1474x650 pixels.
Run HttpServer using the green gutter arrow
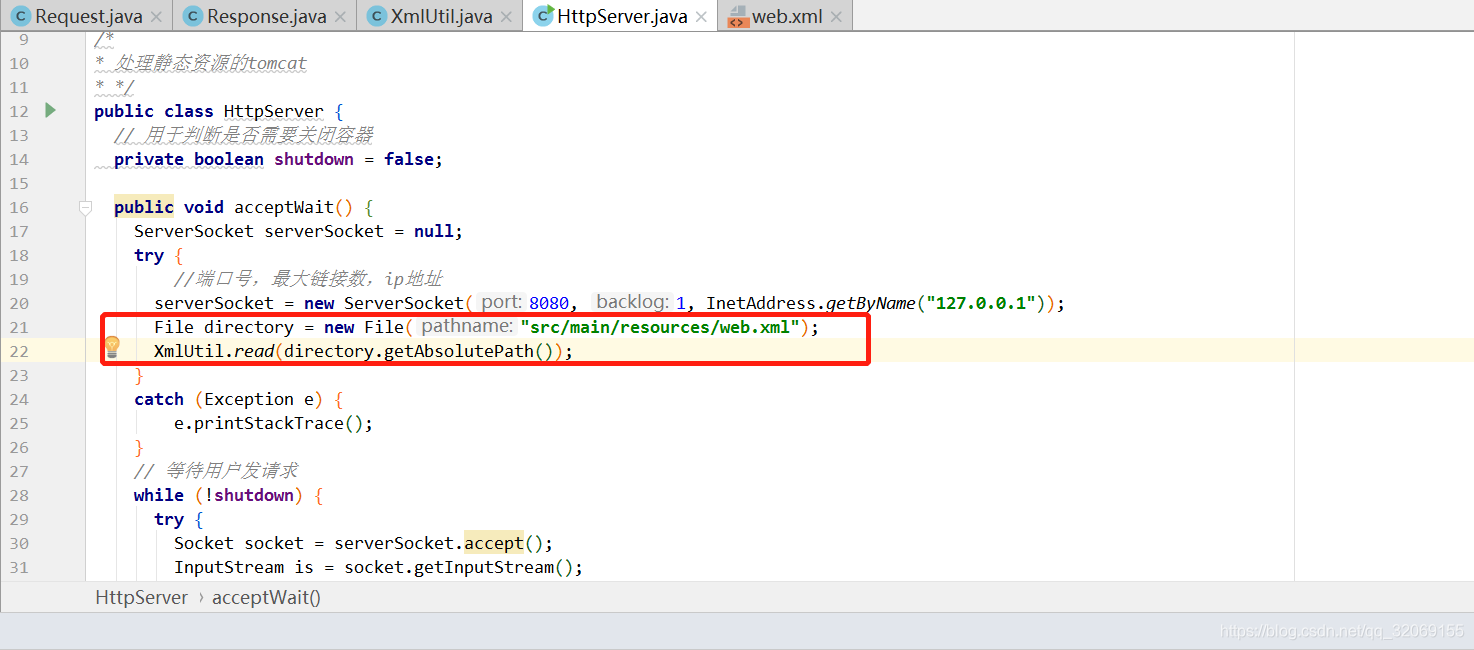[50, 110]
